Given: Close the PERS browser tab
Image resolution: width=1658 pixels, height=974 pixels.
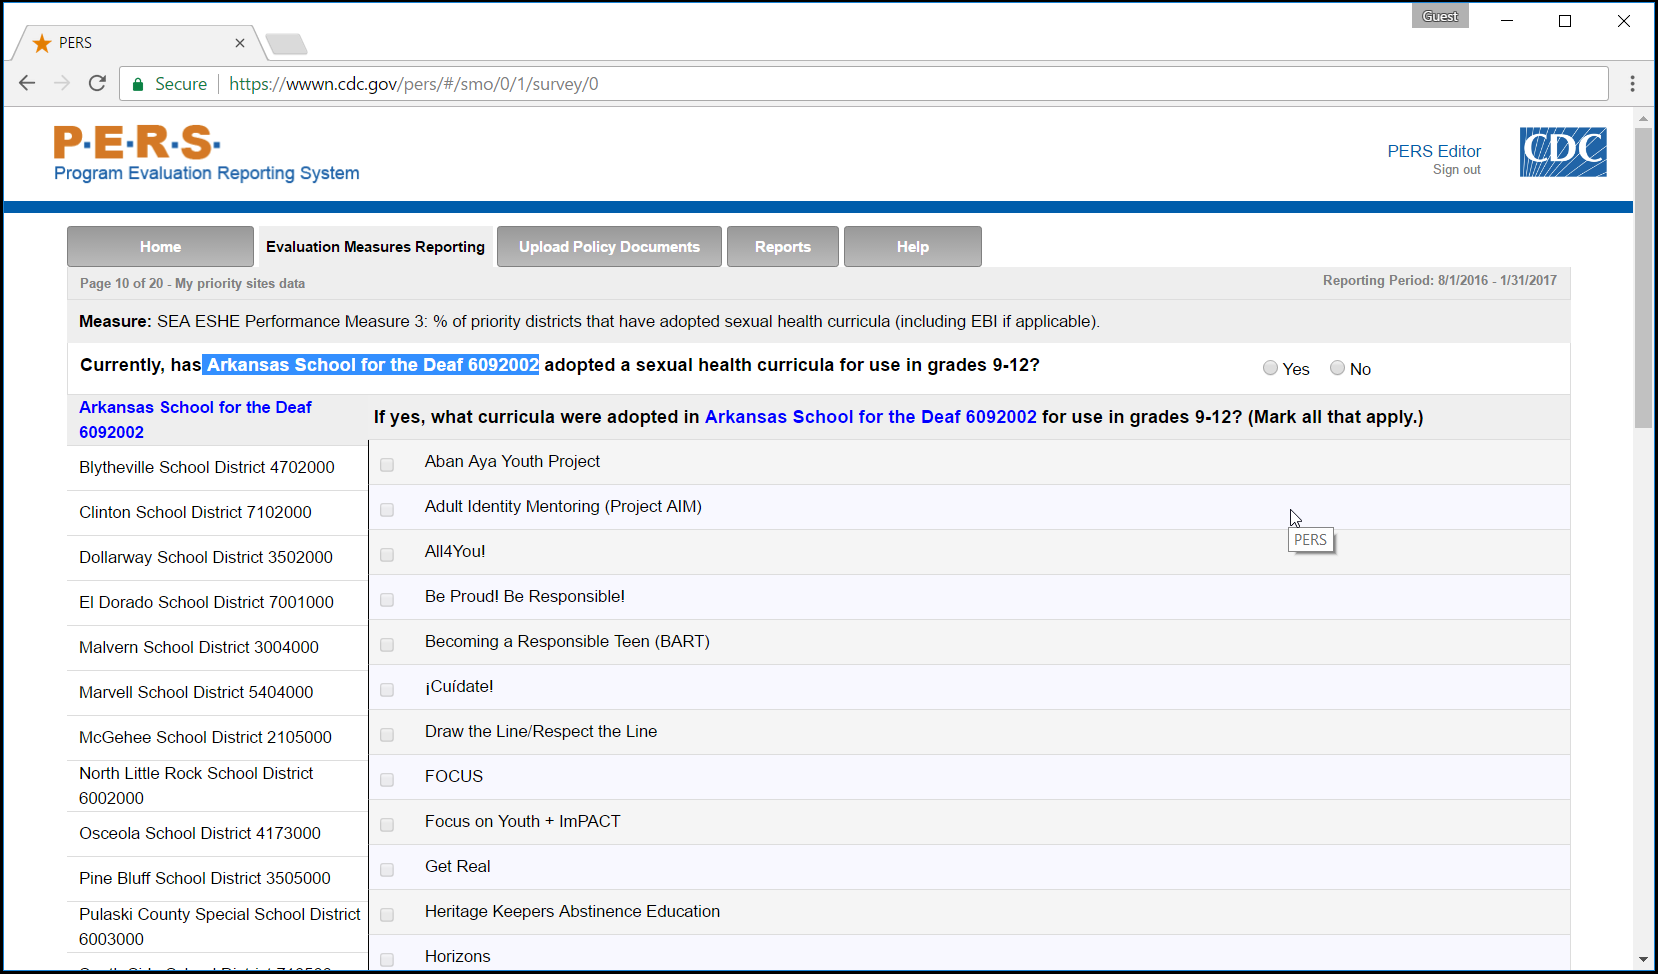Looking at the screenshot, I should 240,43.
